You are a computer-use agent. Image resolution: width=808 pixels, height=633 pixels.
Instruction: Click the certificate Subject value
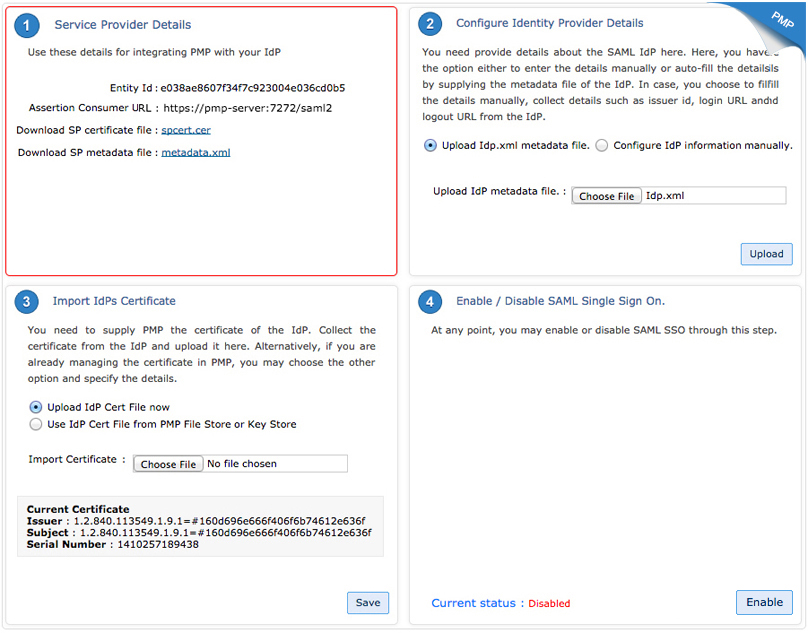[x=225, y=533]
